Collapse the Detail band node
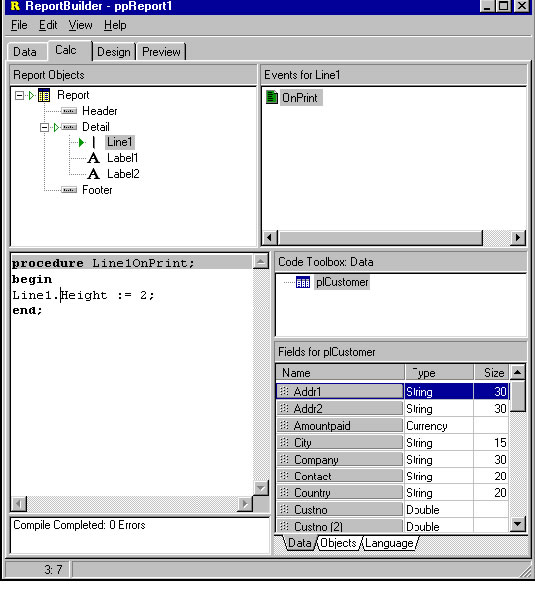Viewport: 535px width, 589px height. click(44, 127)
